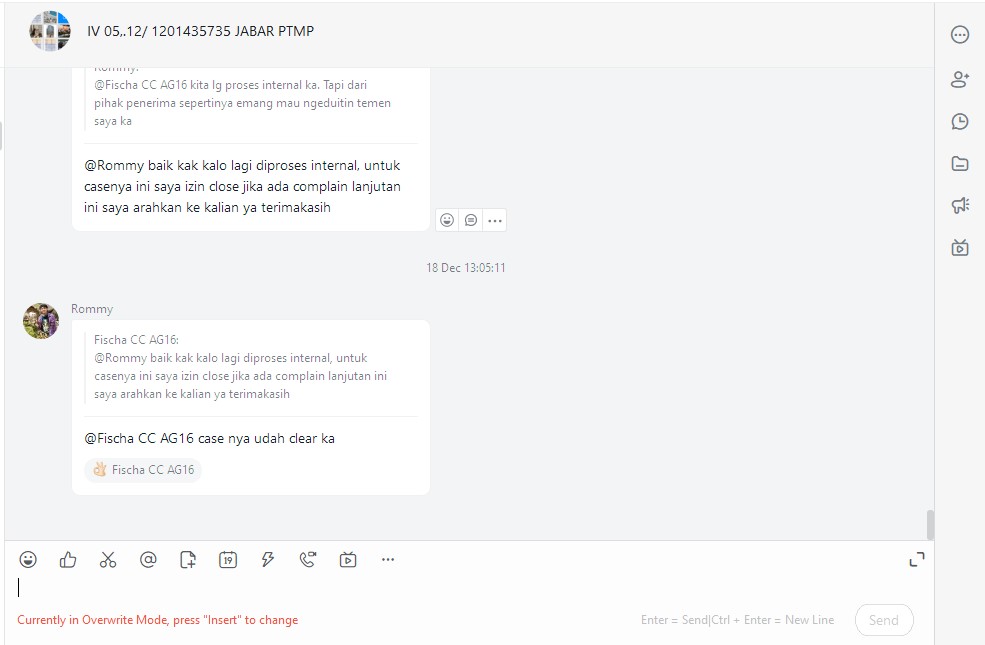Start a voice or video call
Screen dimensions: 985x645
[308, 560]
